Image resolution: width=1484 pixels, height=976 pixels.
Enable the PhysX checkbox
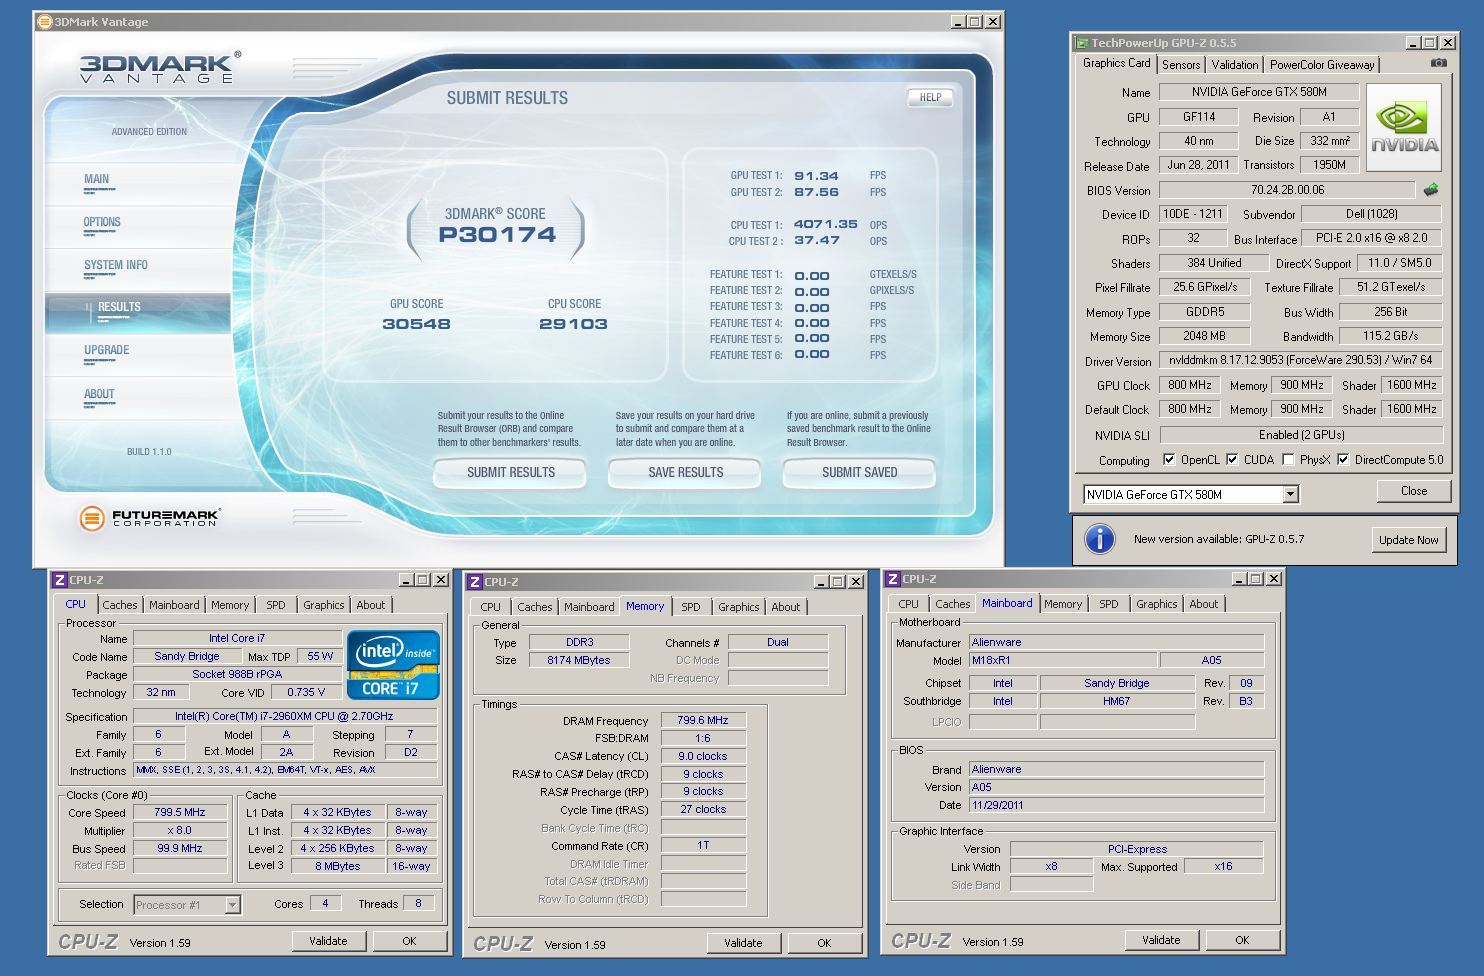(x=1288, y=460)
